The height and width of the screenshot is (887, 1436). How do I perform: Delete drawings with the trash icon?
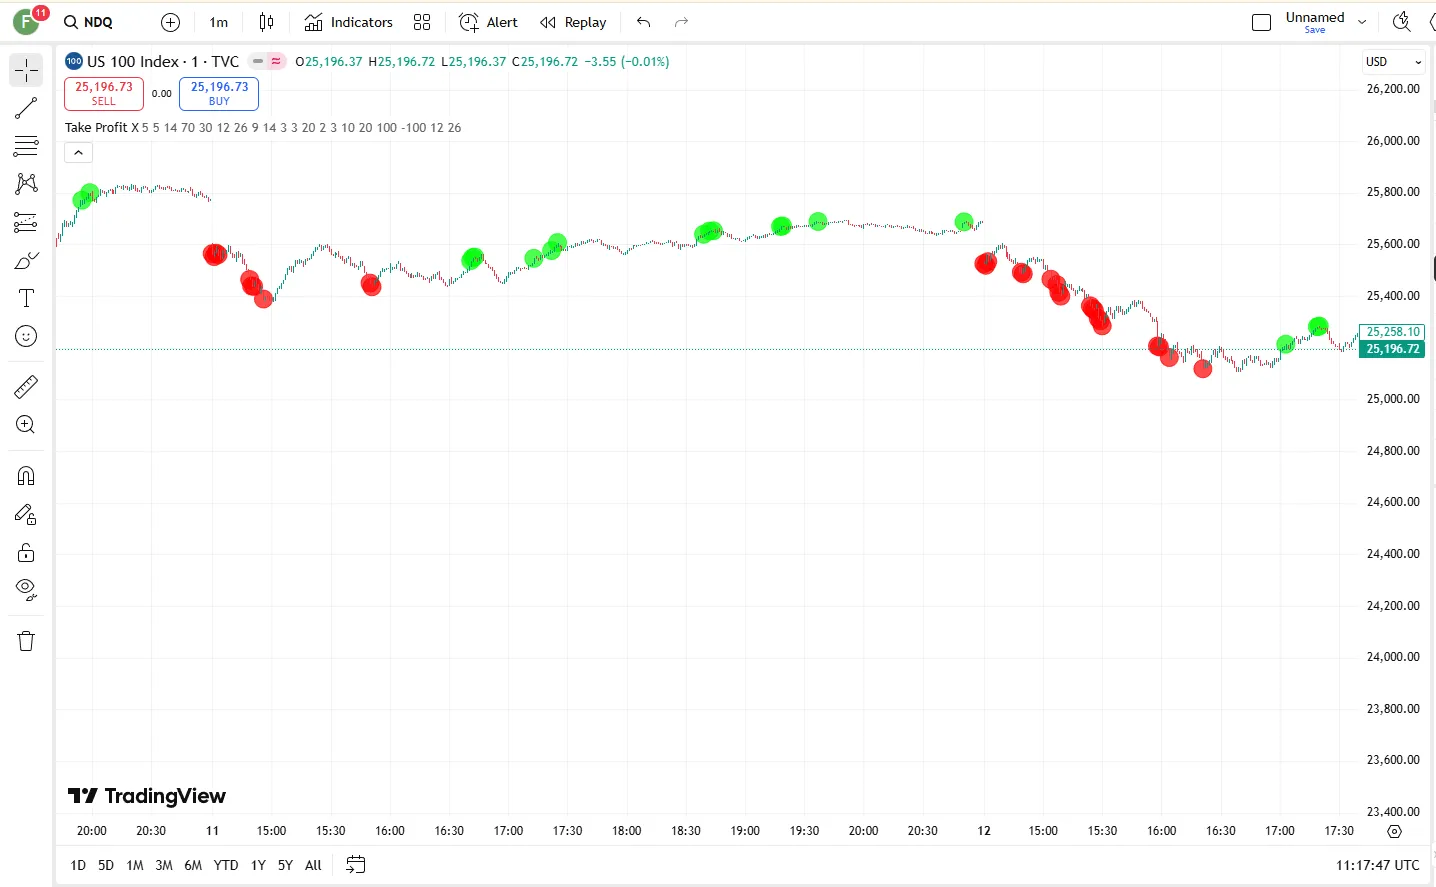coord(26,641)
